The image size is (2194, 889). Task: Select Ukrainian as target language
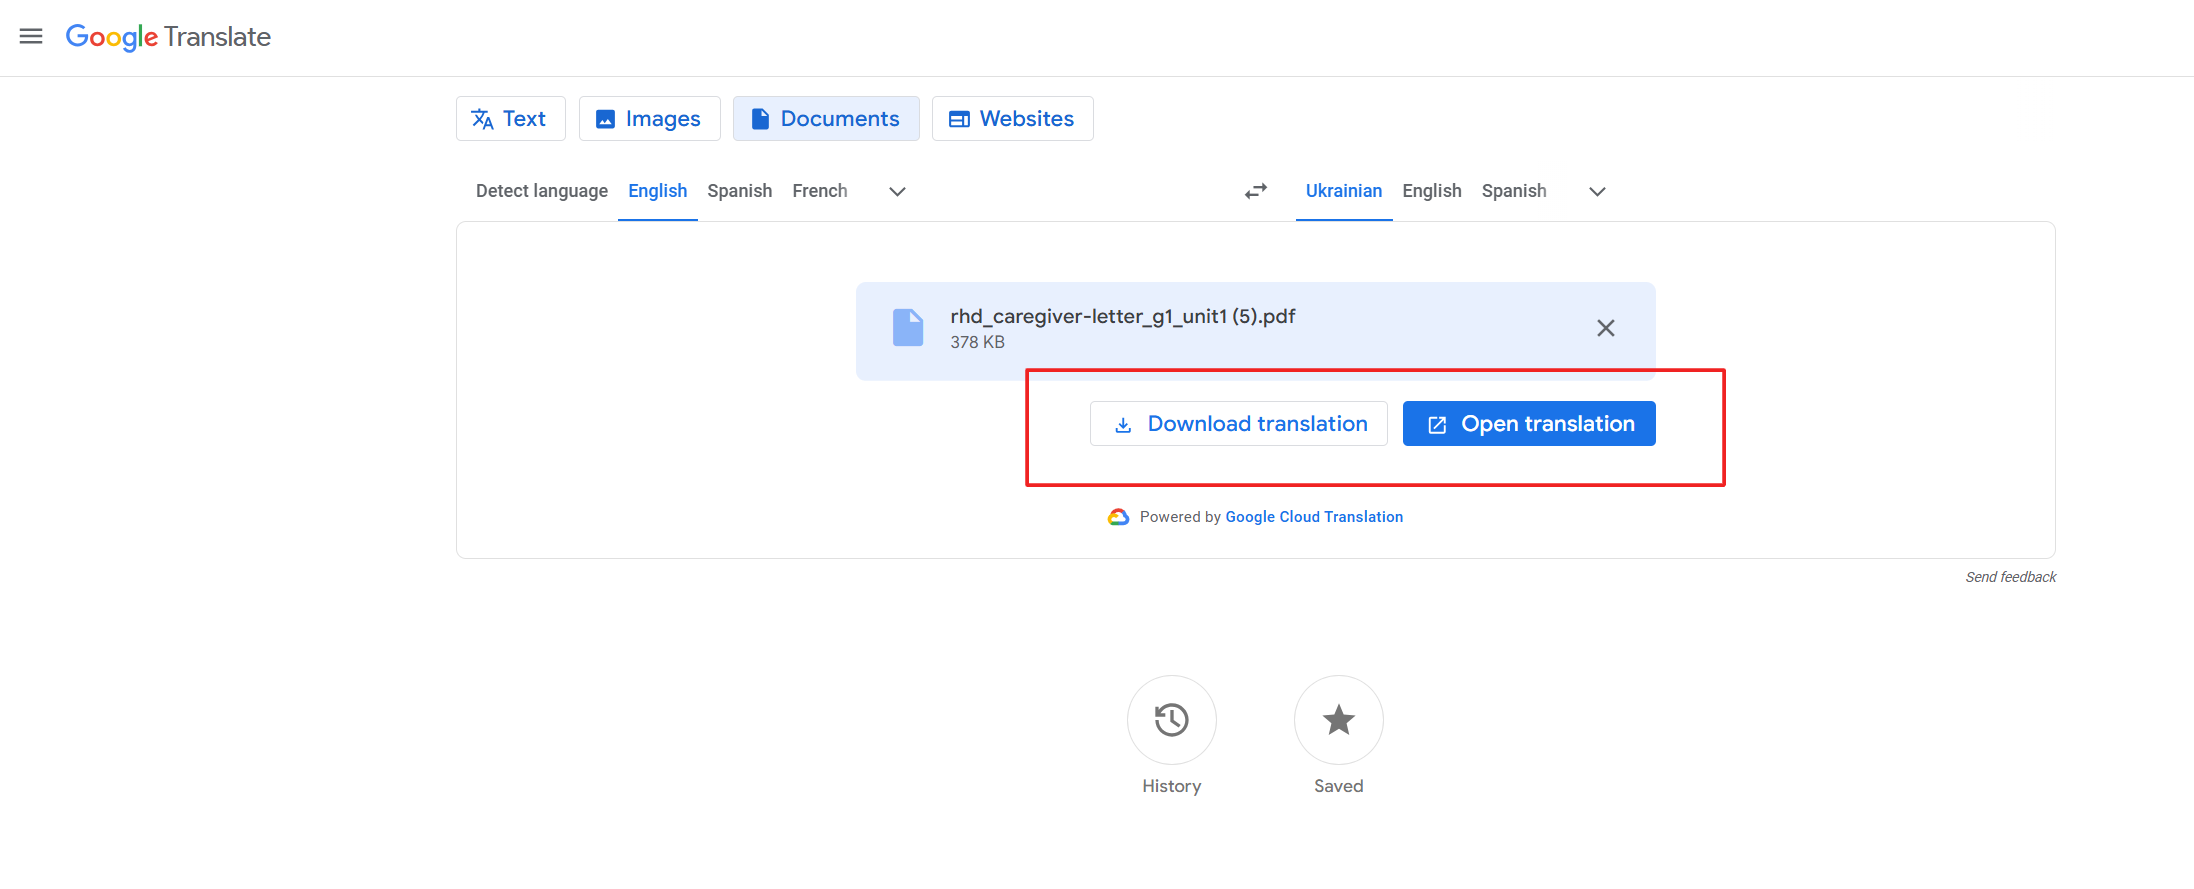coord(1344,191)
